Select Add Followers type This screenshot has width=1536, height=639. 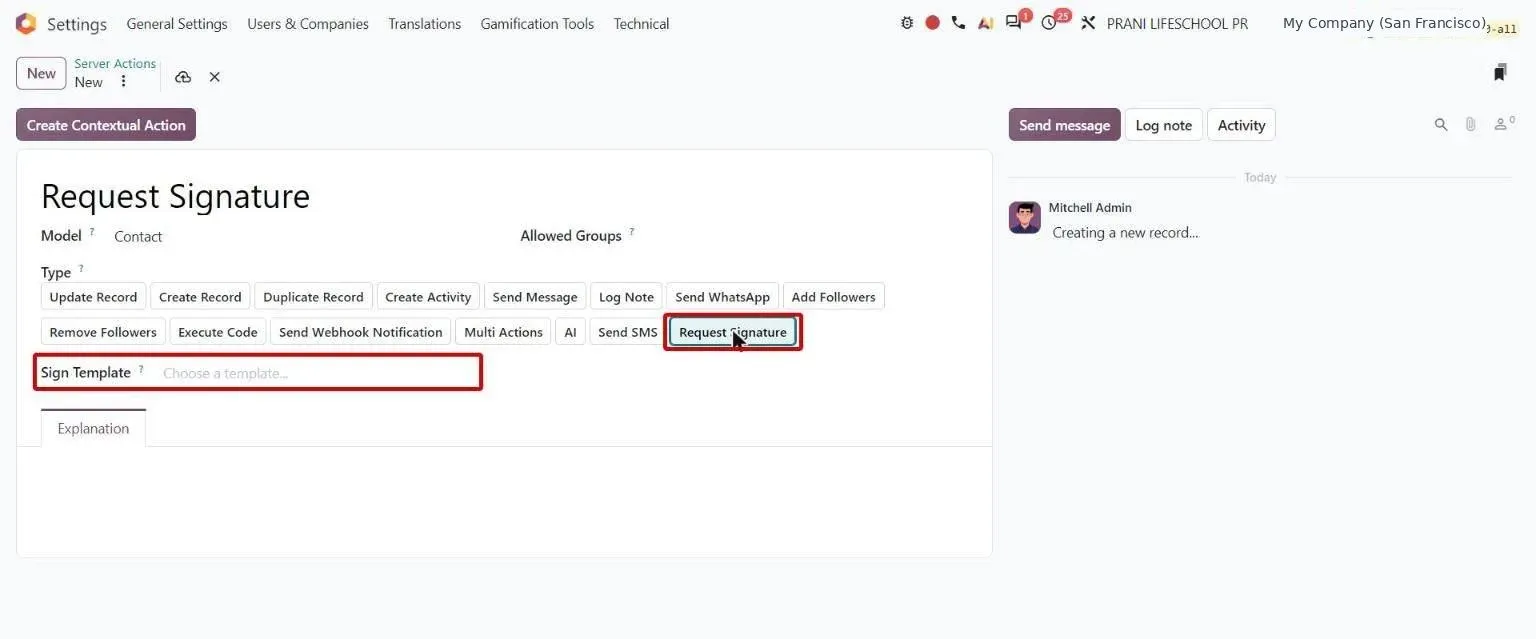tap(833, 297)
